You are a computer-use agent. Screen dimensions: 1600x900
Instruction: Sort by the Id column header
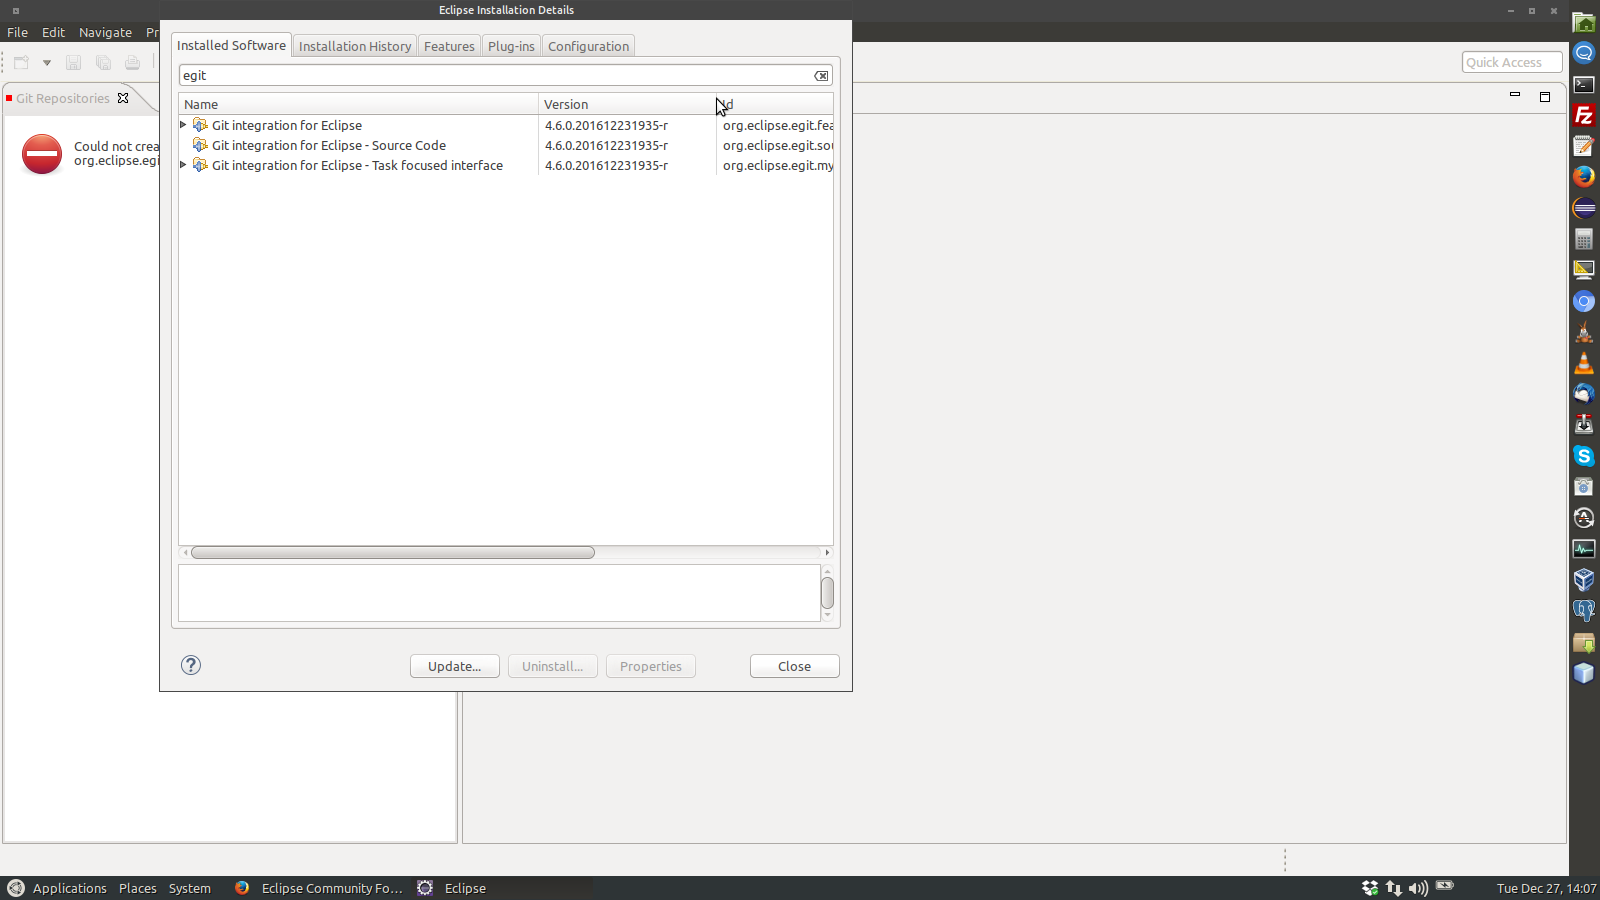(x=775, y=104)
